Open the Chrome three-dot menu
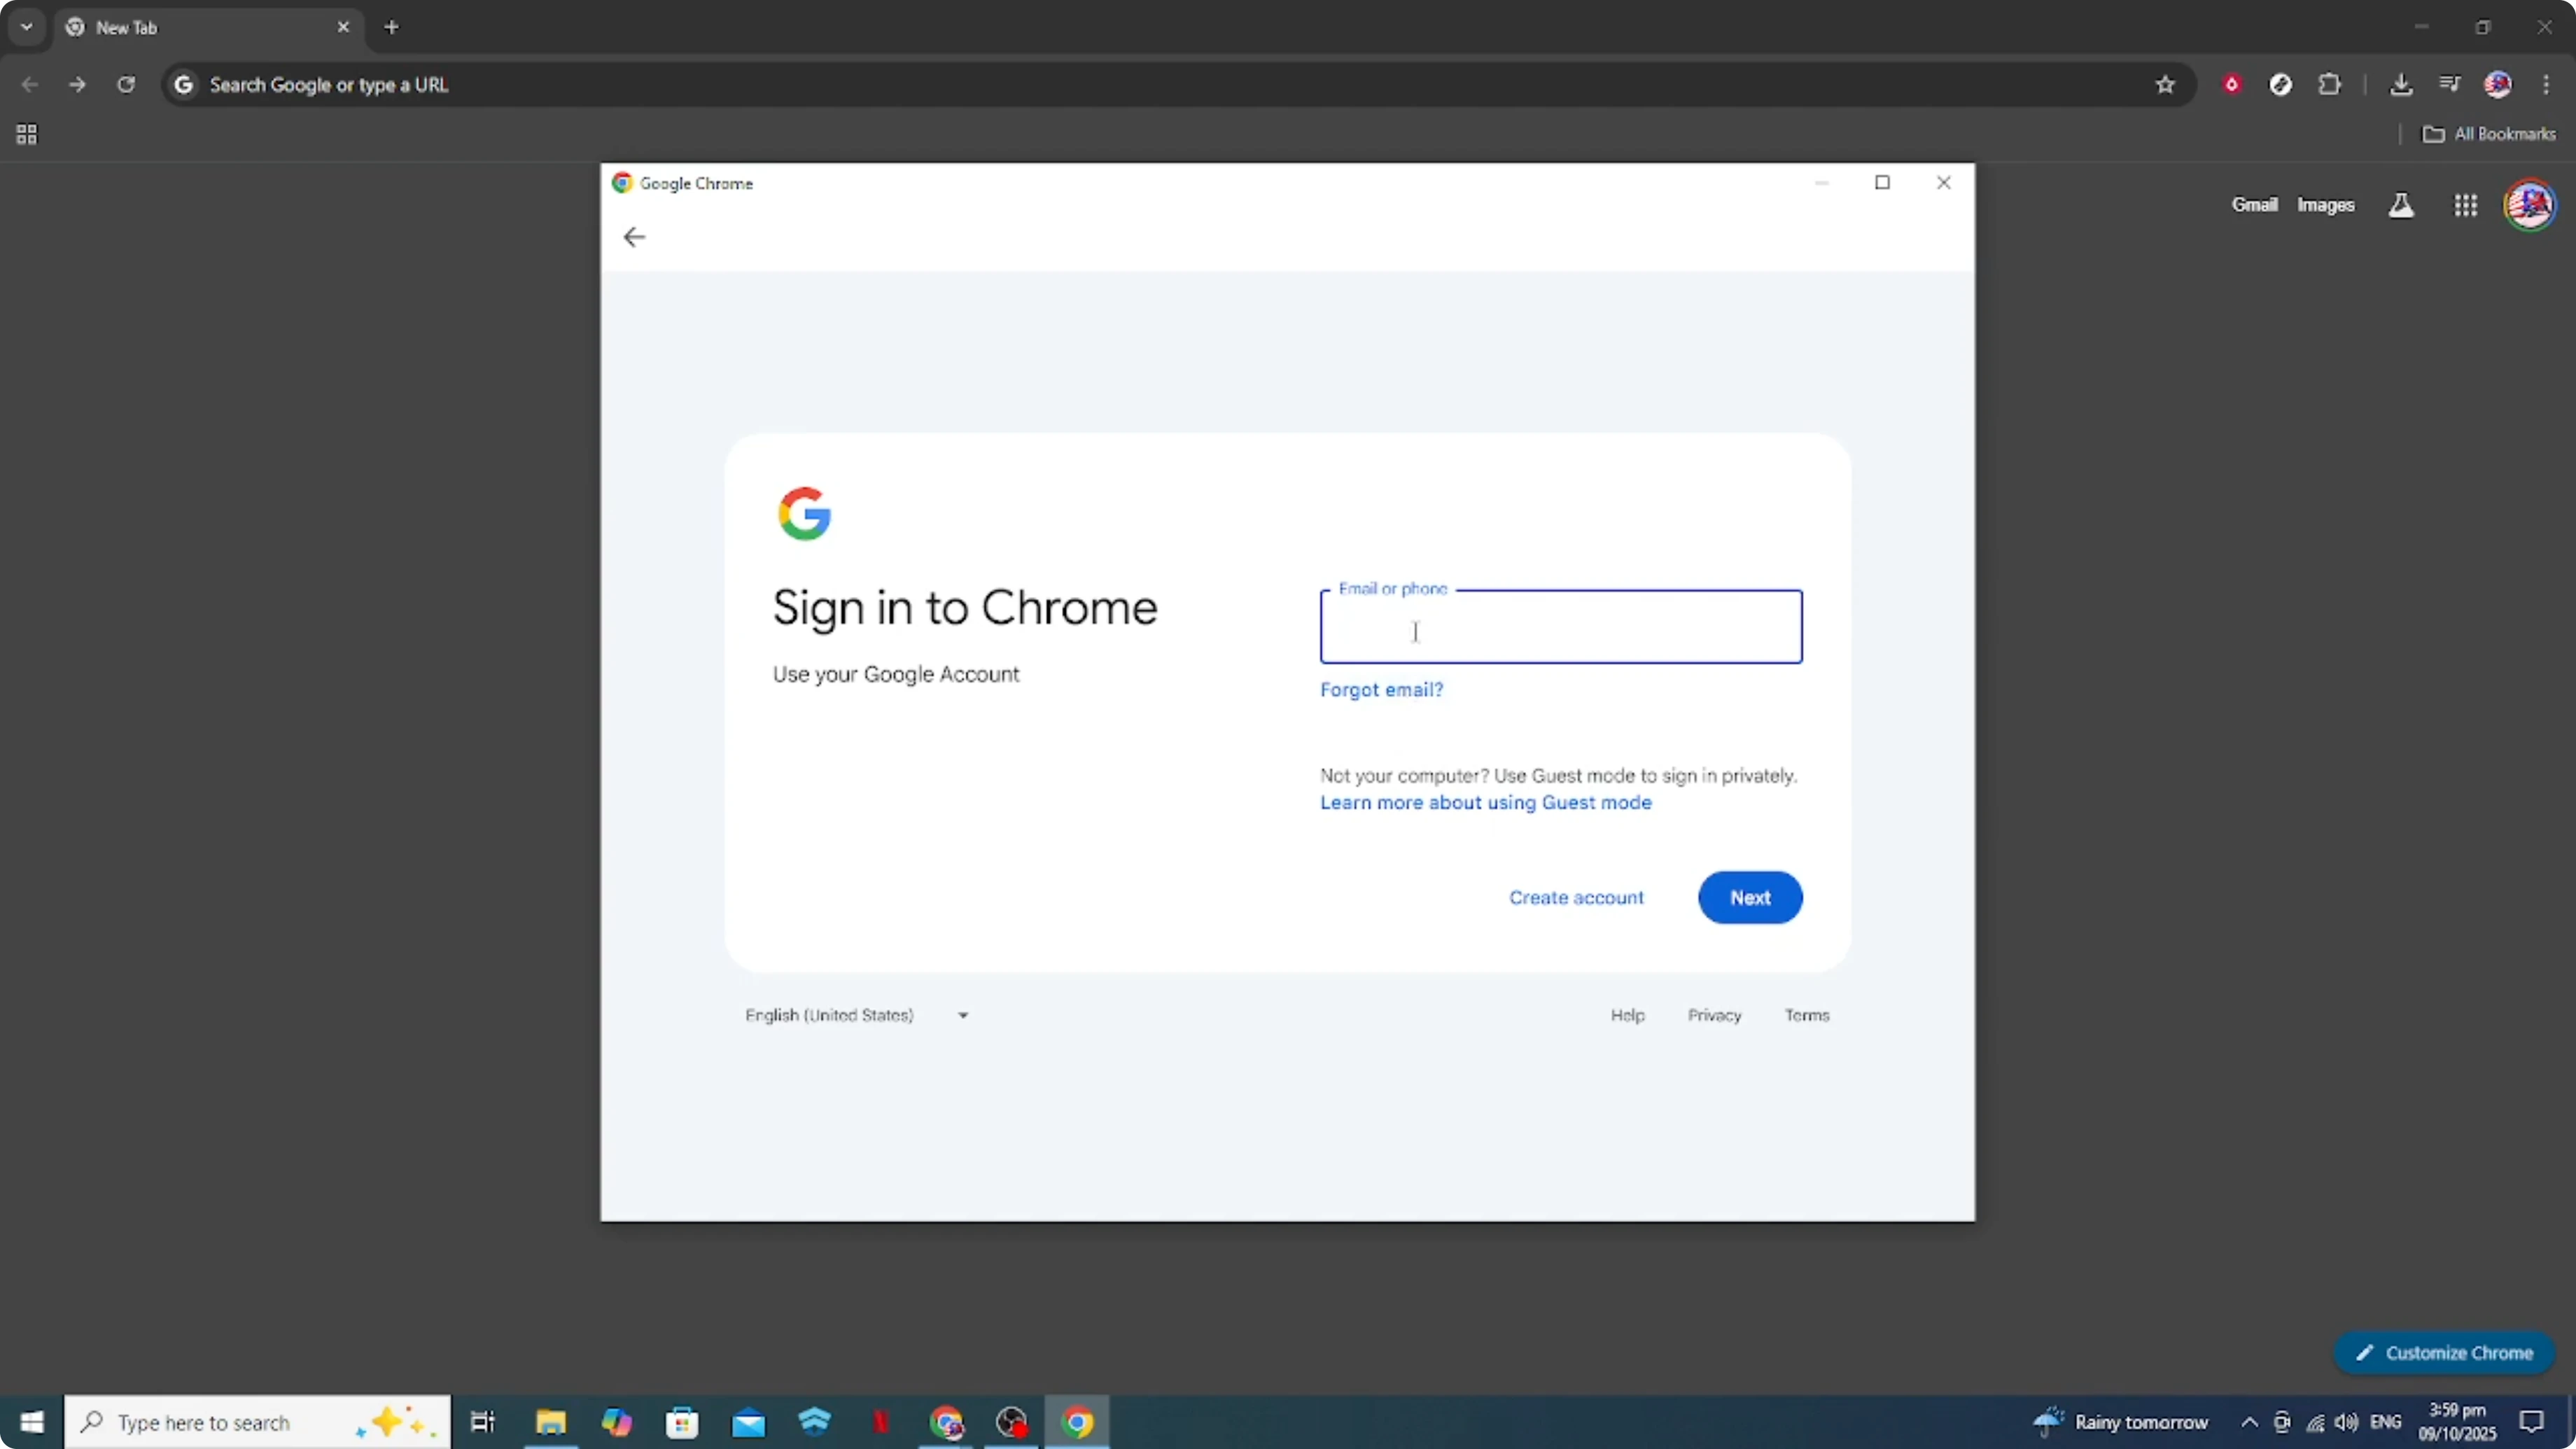The height and width of the screenshot is (1449, 2576). (x=2545, y=85)
